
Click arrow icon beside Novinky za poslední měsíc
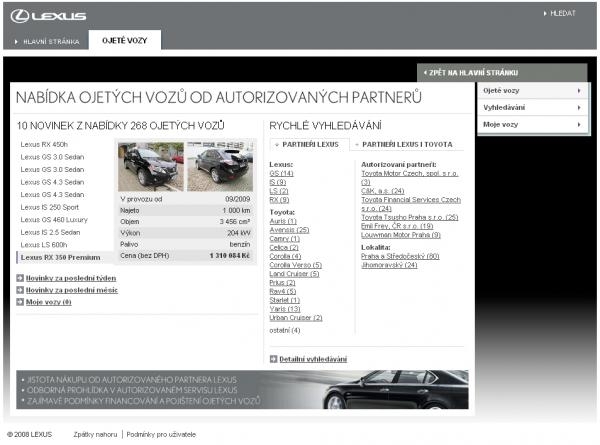pyautogui.click(x=20, y=290)
